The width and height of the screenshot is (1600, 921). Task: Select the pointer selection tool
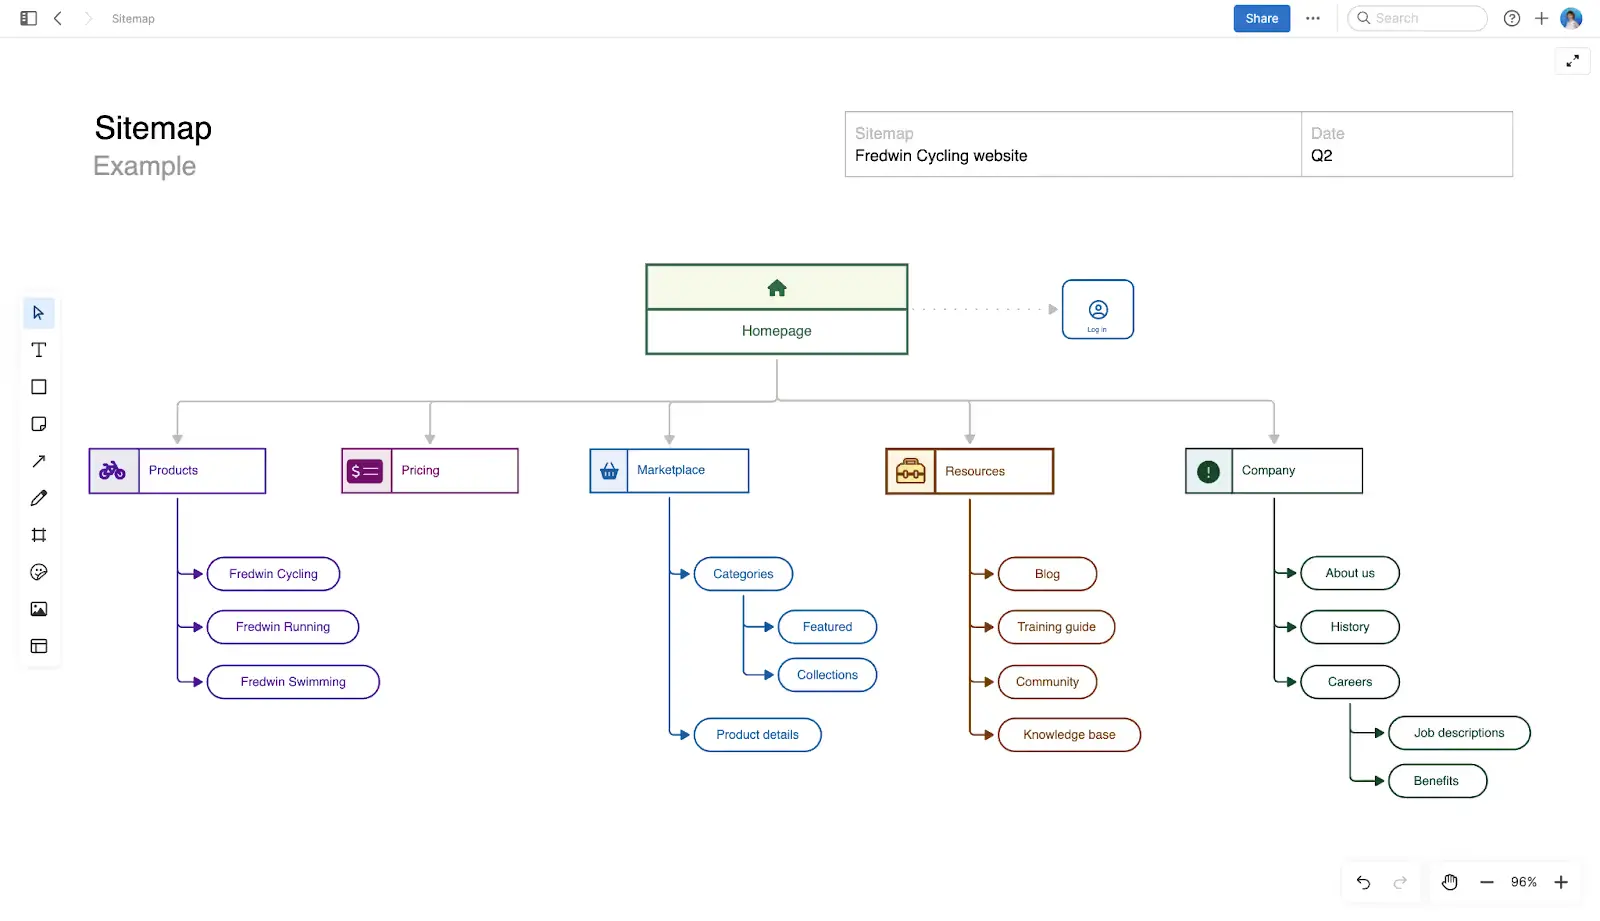click(39, 313)
